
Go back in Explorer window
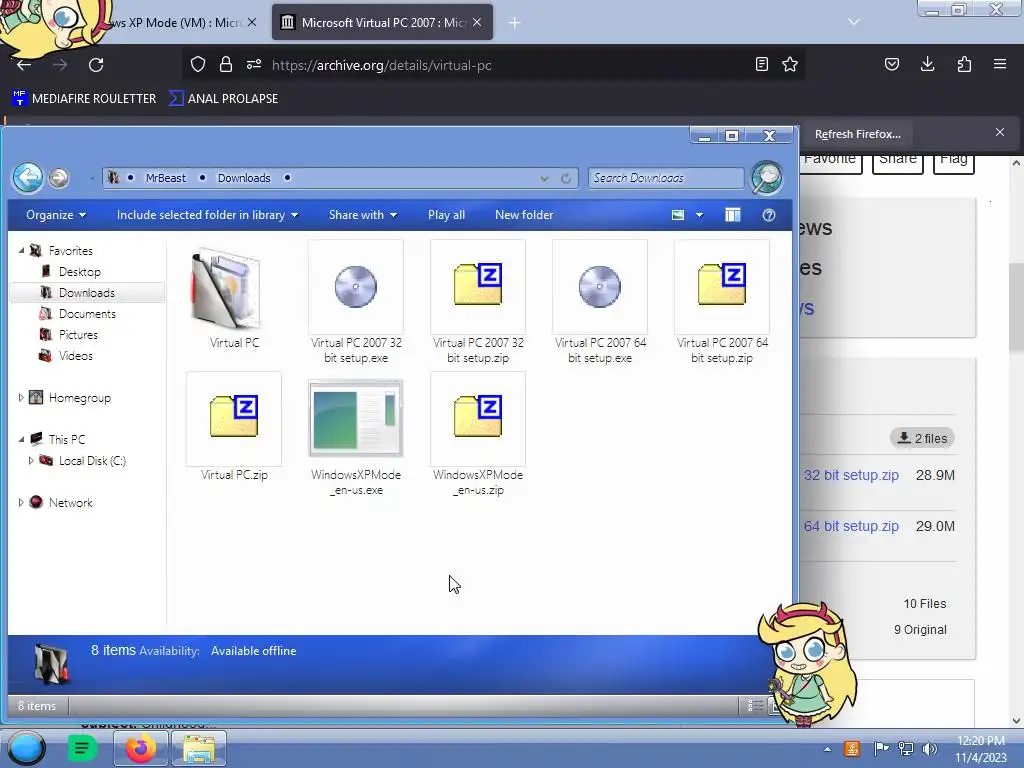(x=28, y=178)
